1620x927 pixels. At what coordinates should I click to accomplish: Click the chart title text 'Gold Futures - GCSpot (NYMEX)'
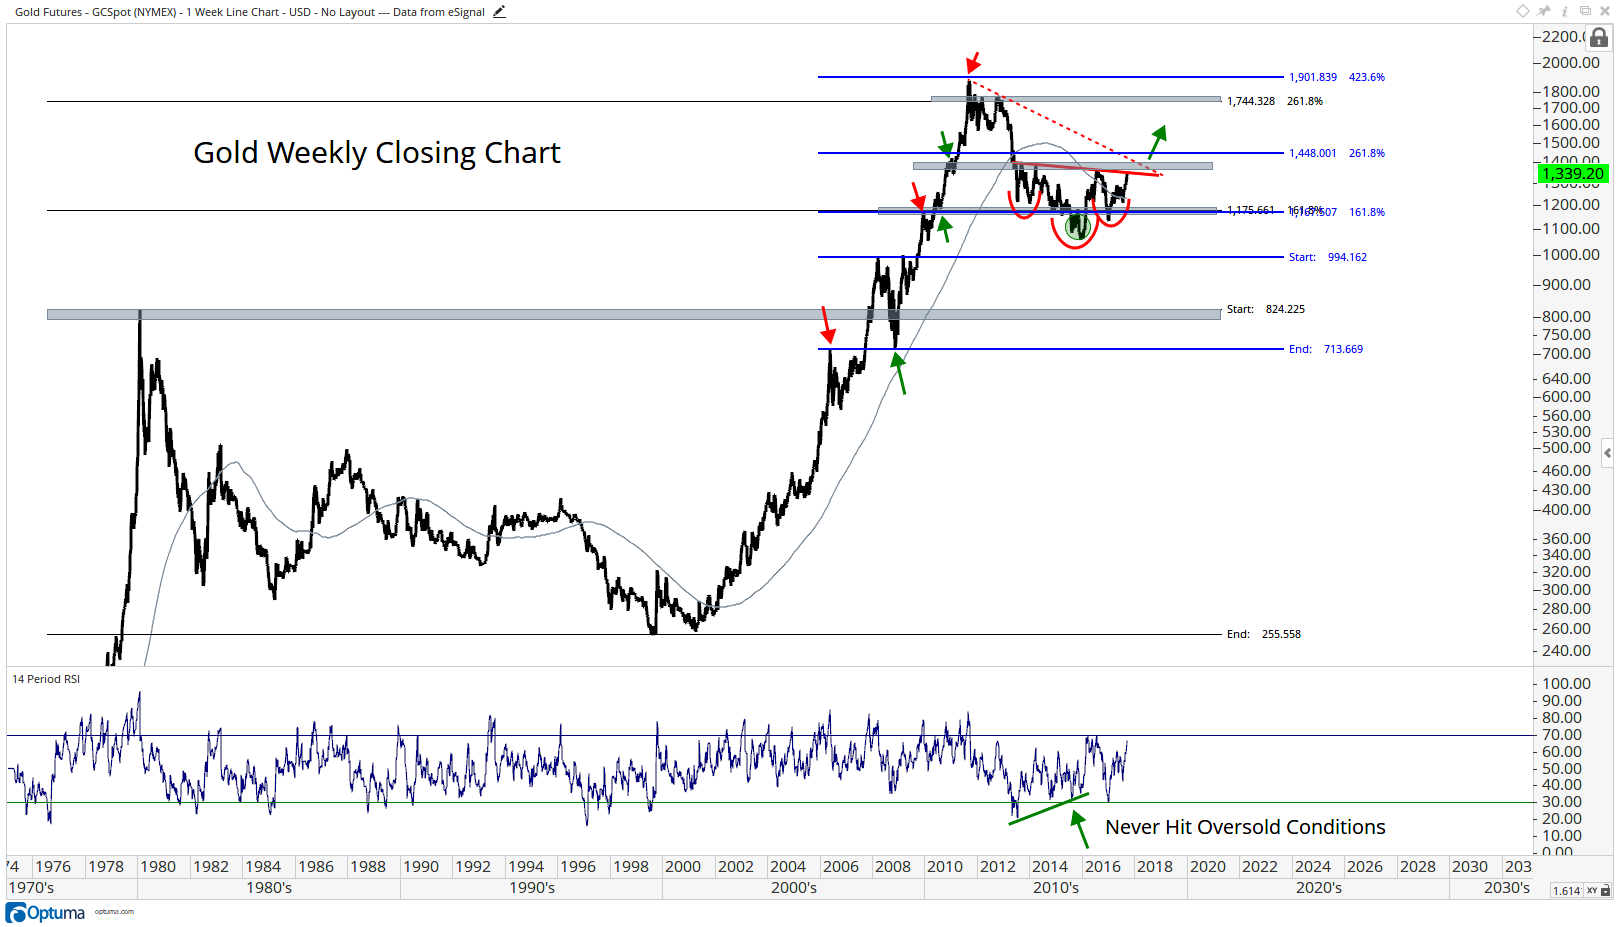coord(96,12)
